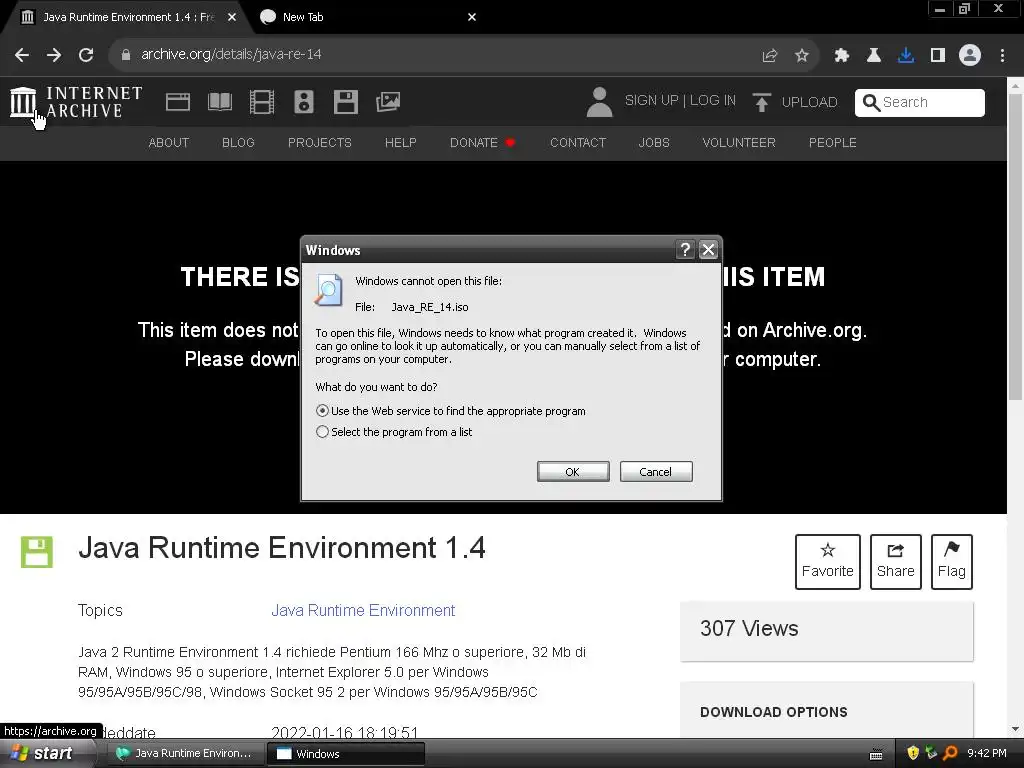
Task: Click the share page icon in address bar
Action: coord(770,55)
